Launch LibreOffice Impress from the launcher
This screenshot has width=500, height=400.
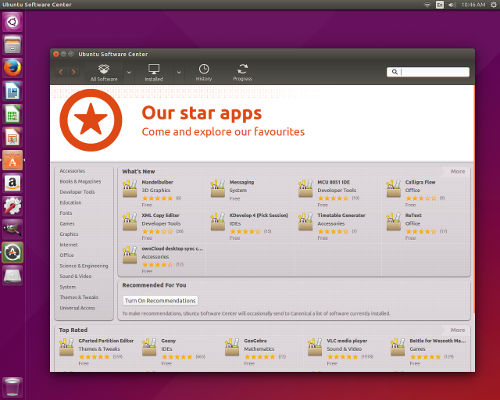click(x=13, y=137)
